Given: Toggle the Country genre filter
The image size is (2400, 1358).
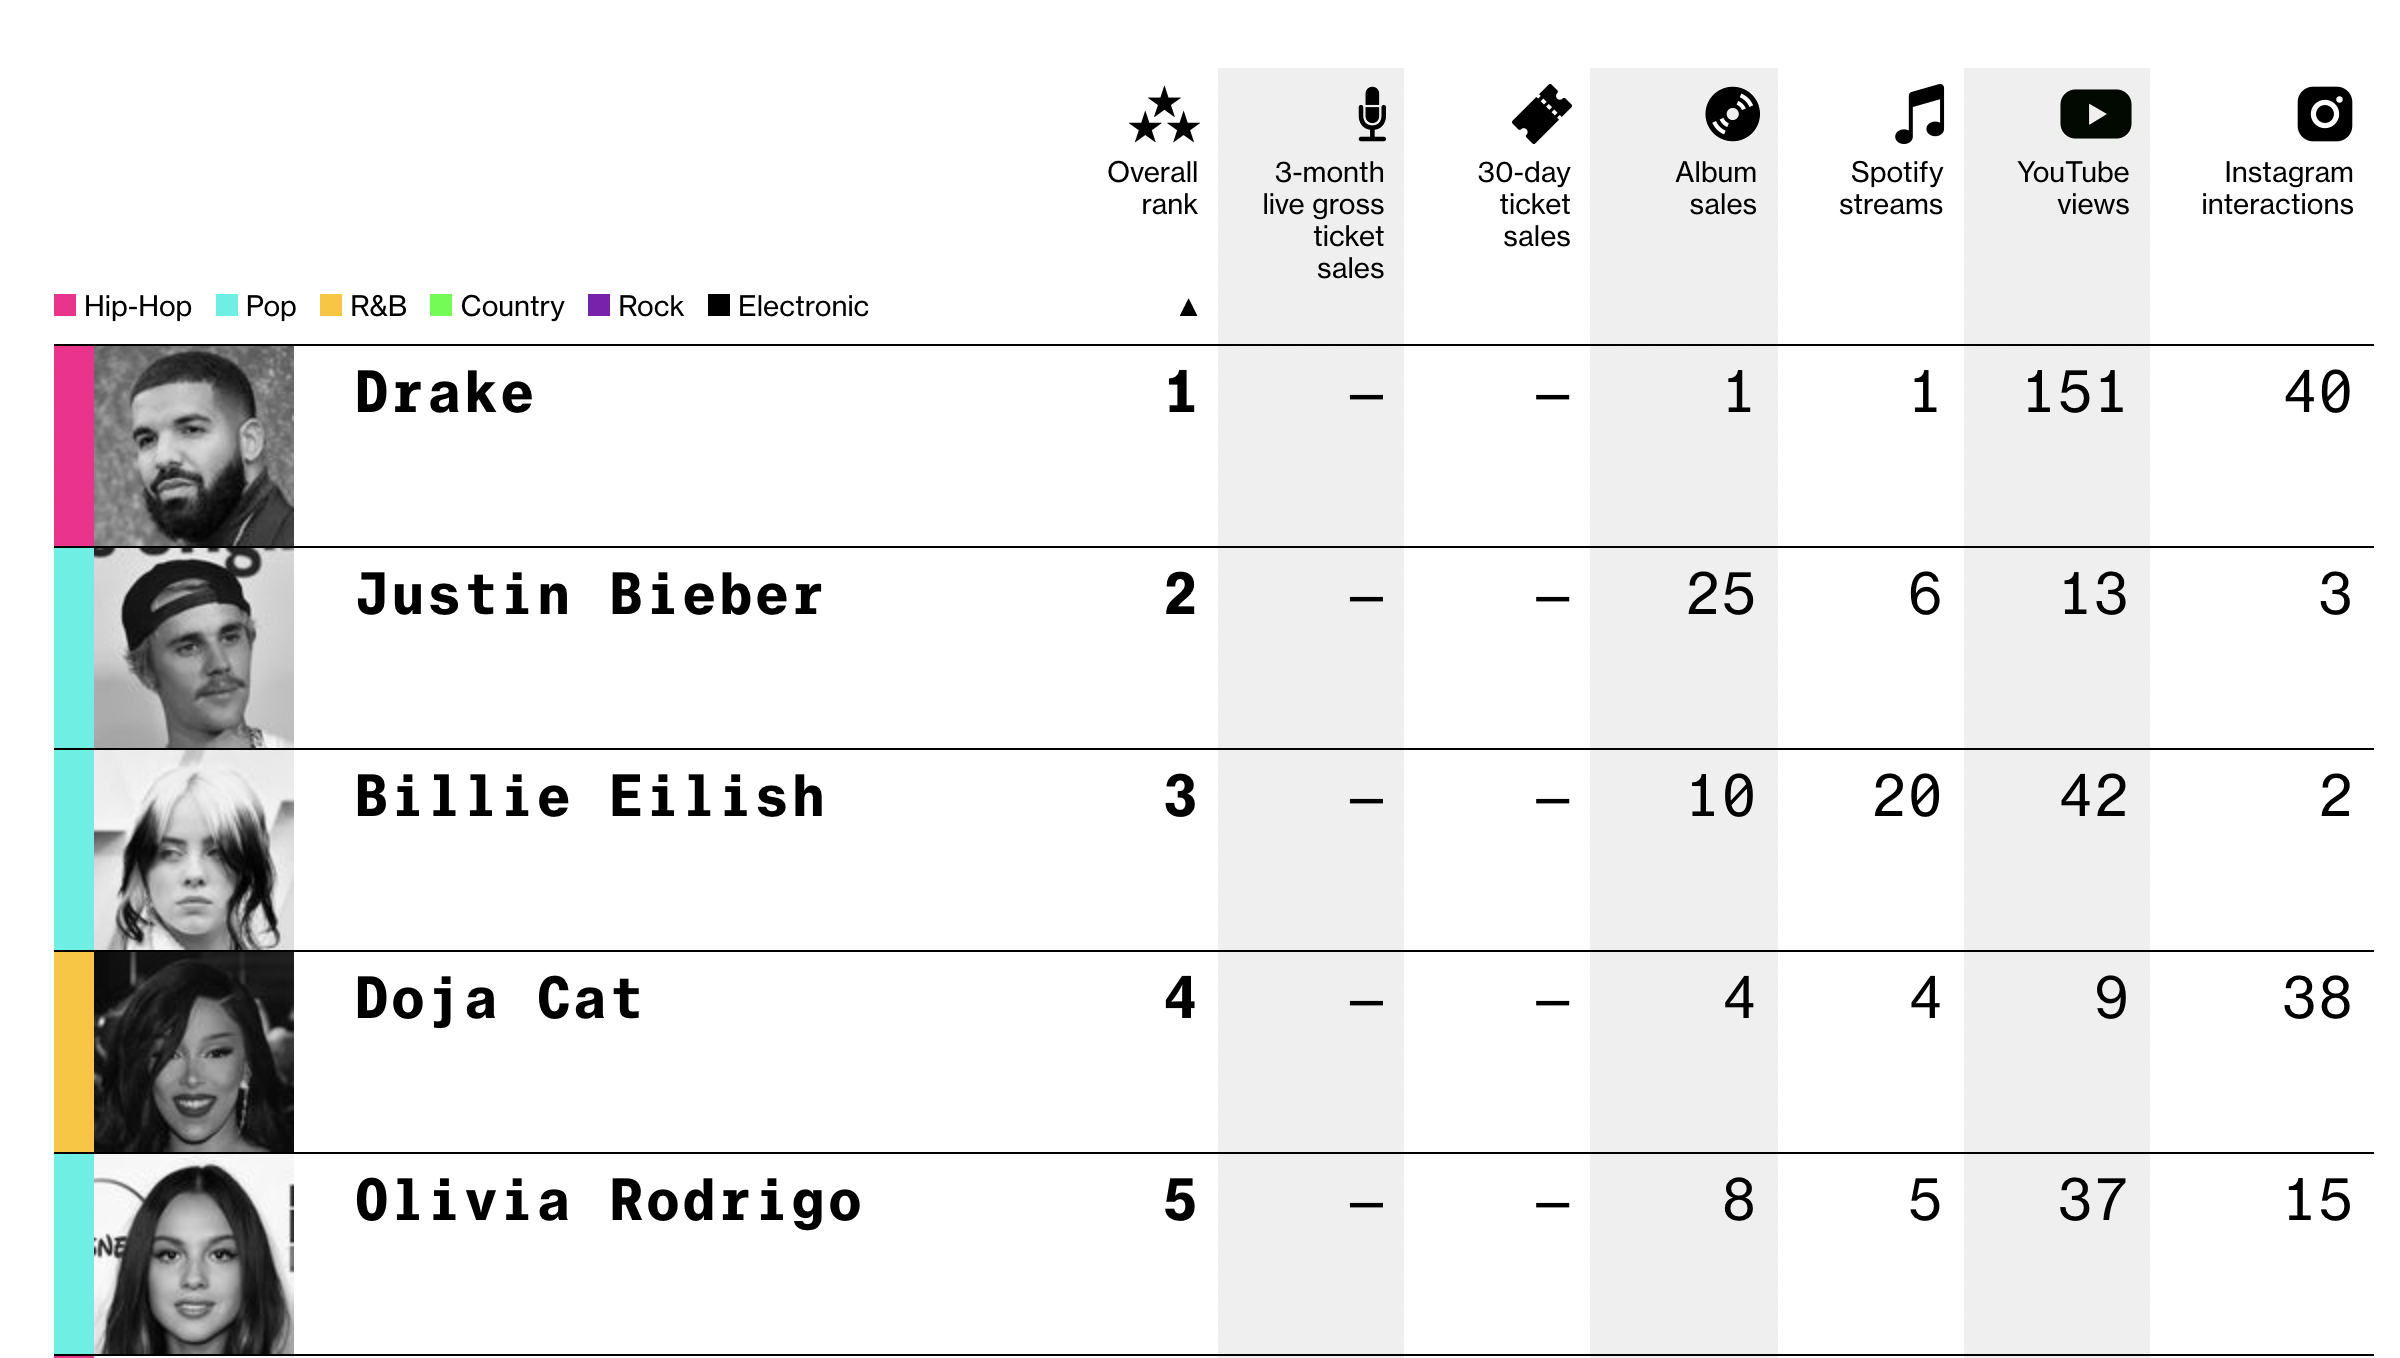Looking at the screenshot, I should (497, 306).
